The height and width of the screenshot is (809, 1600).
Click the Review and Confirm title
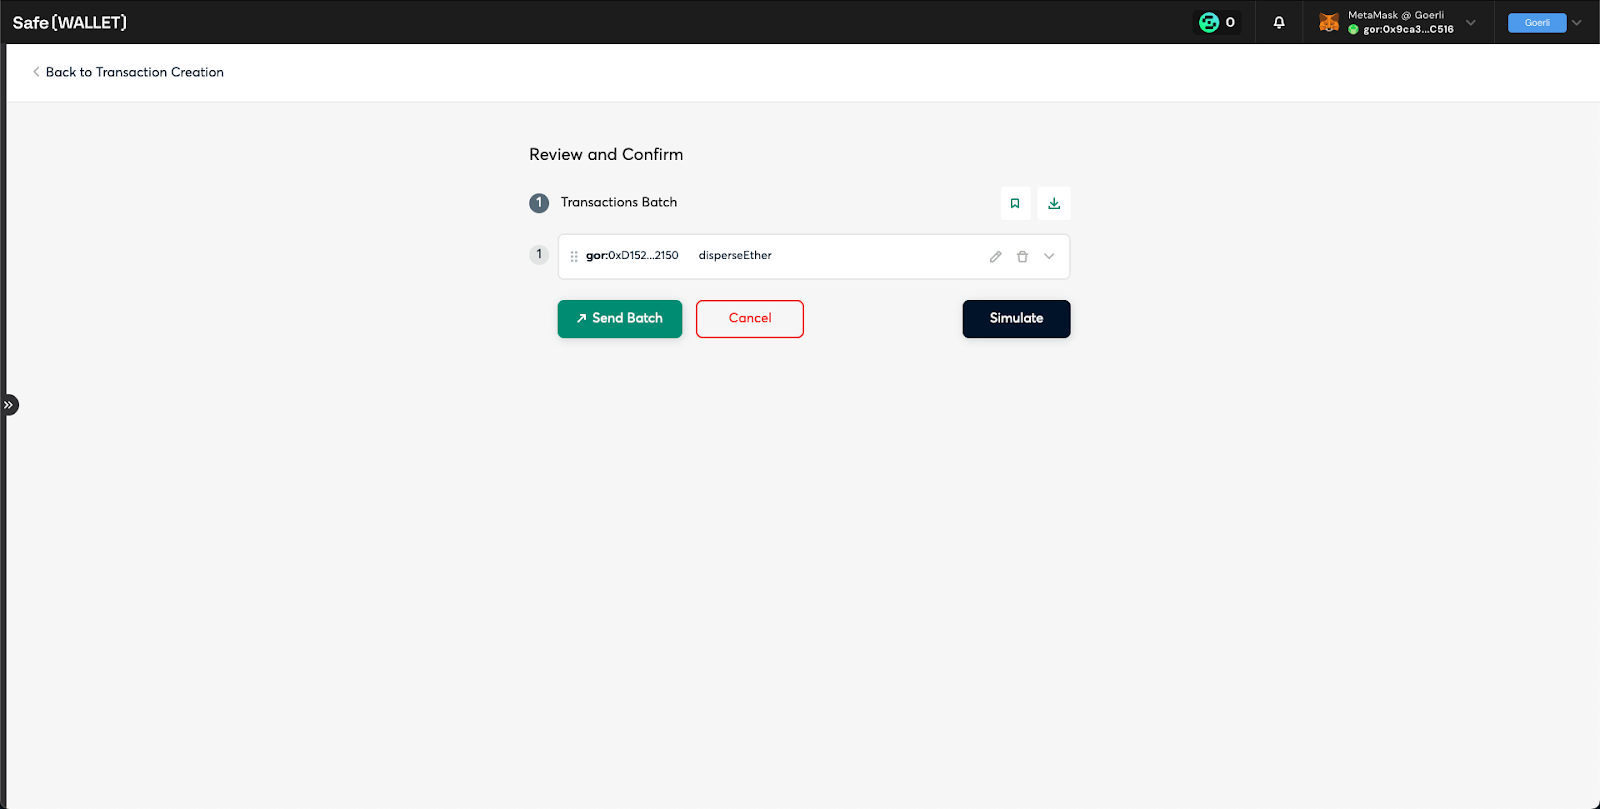click(606, 154)
